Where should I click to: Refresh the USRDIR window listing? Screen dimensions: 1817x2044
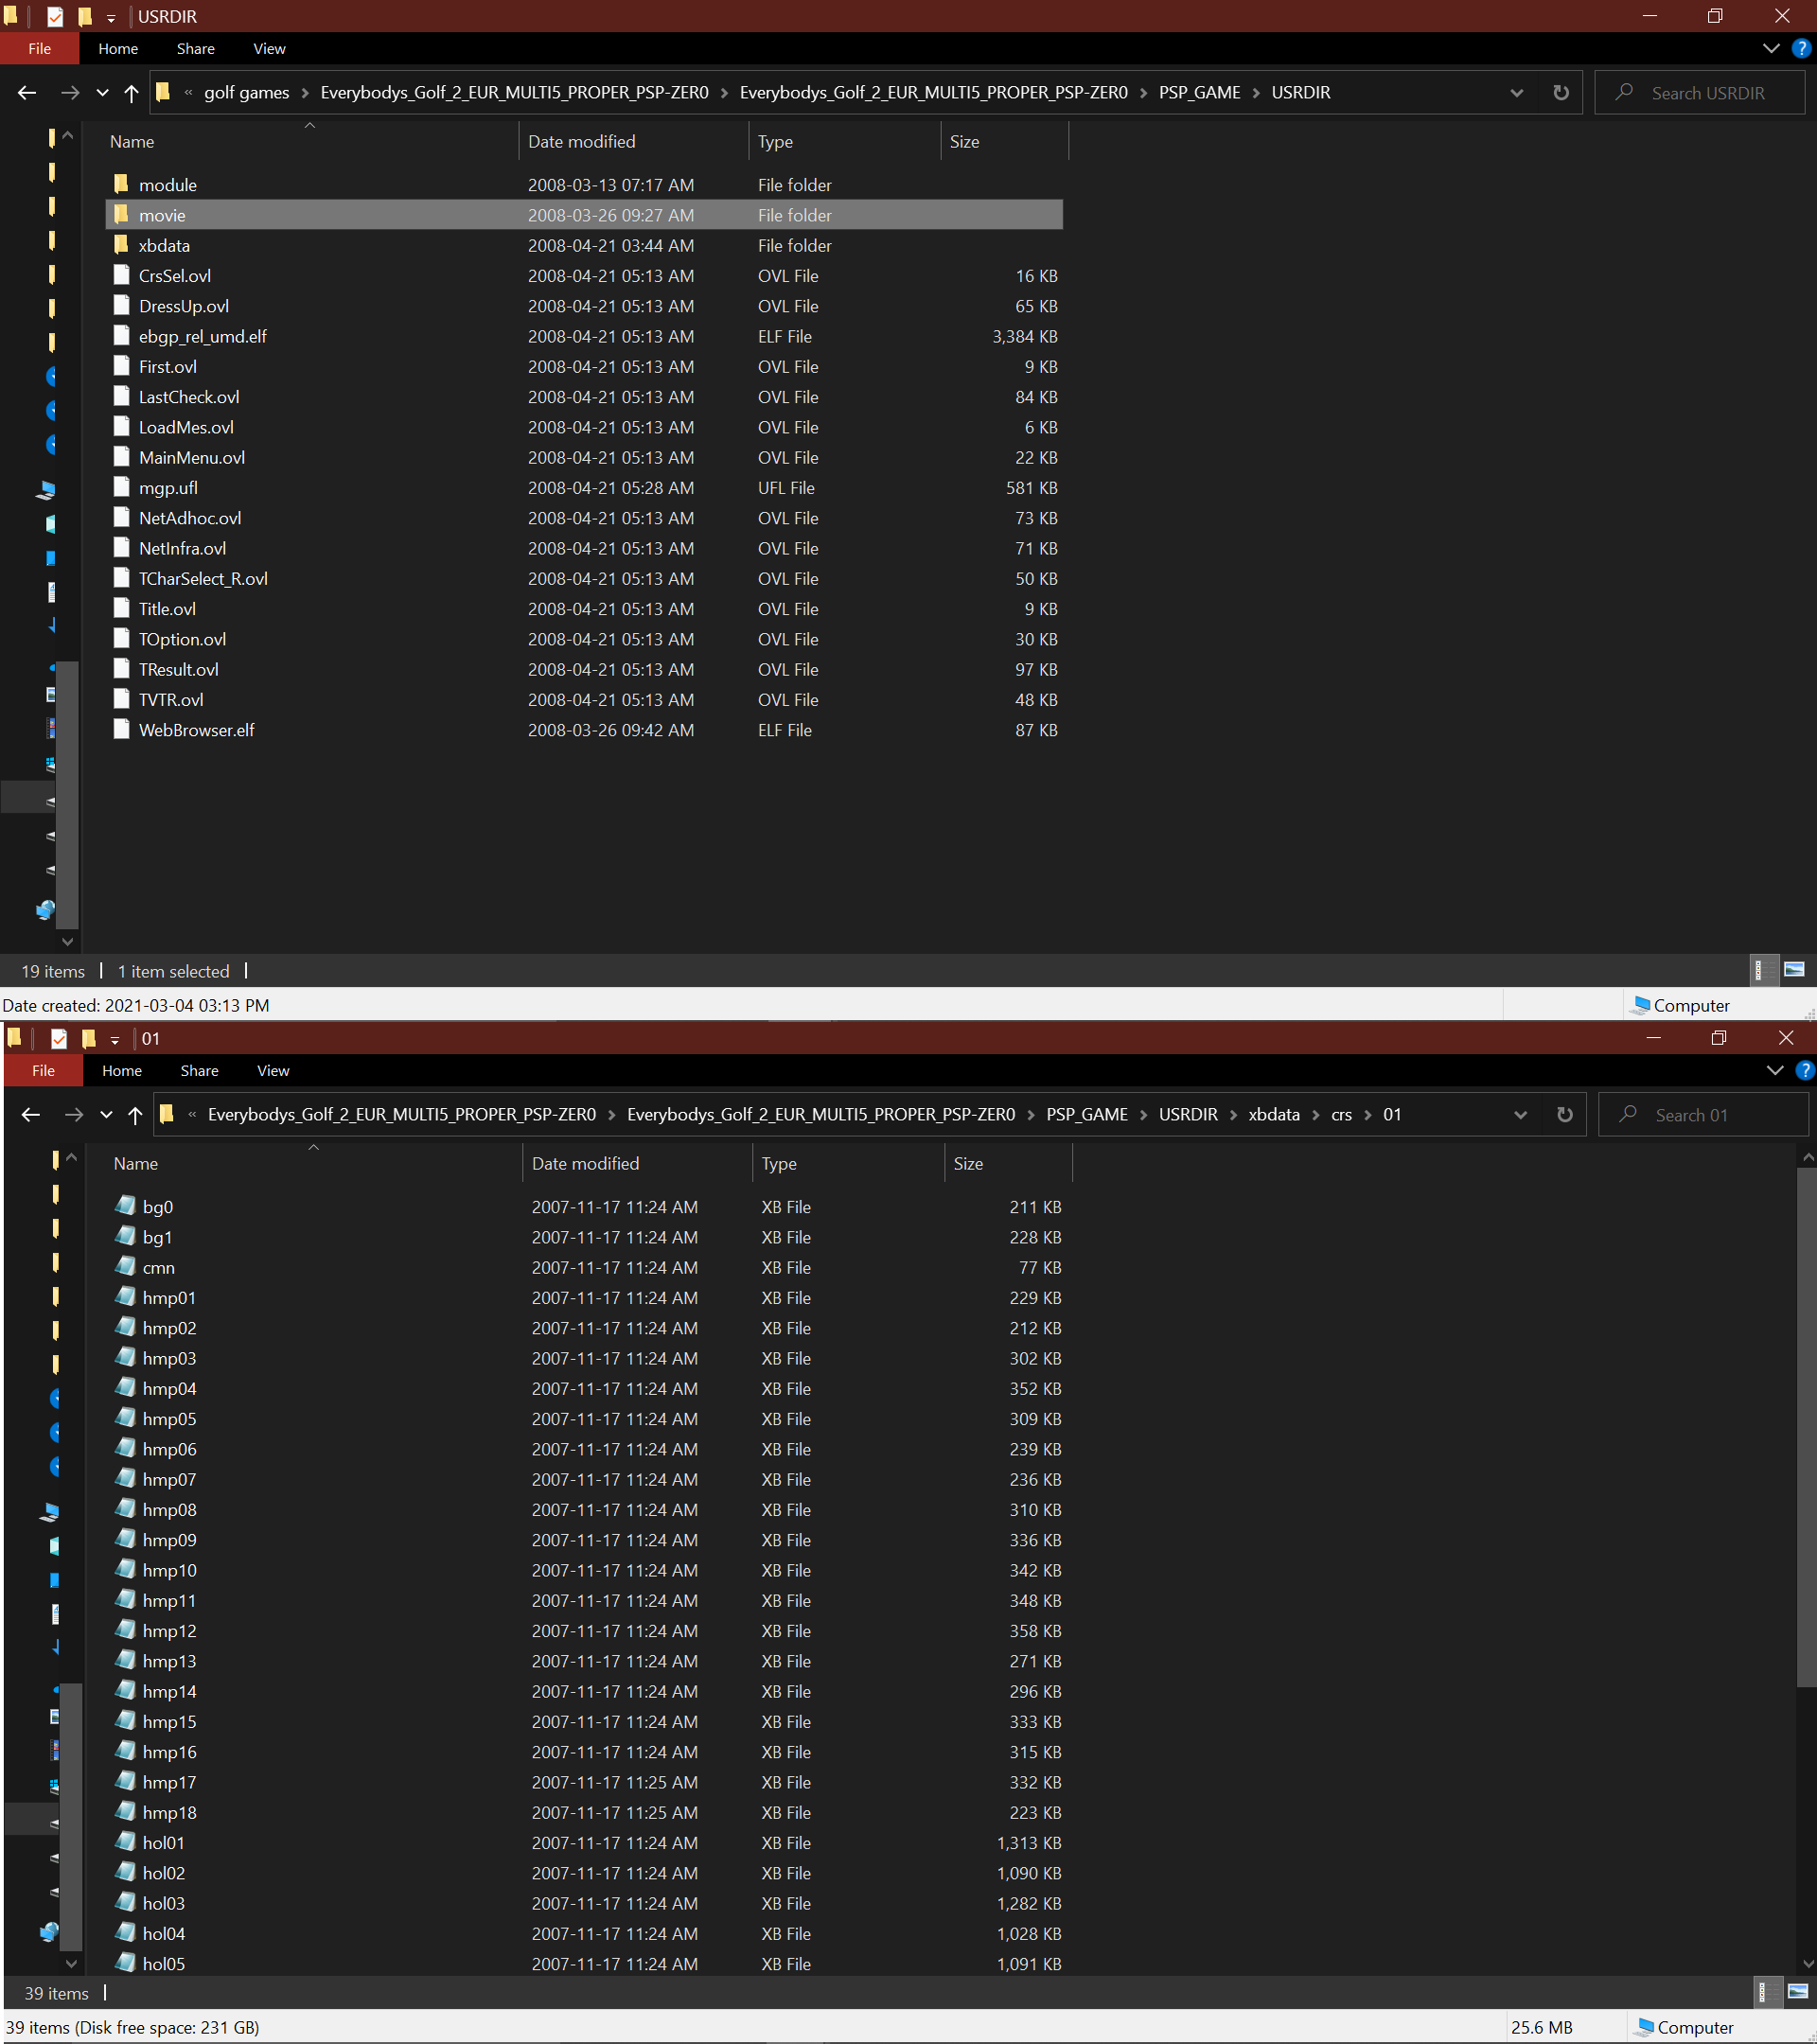pos(1560,93)
